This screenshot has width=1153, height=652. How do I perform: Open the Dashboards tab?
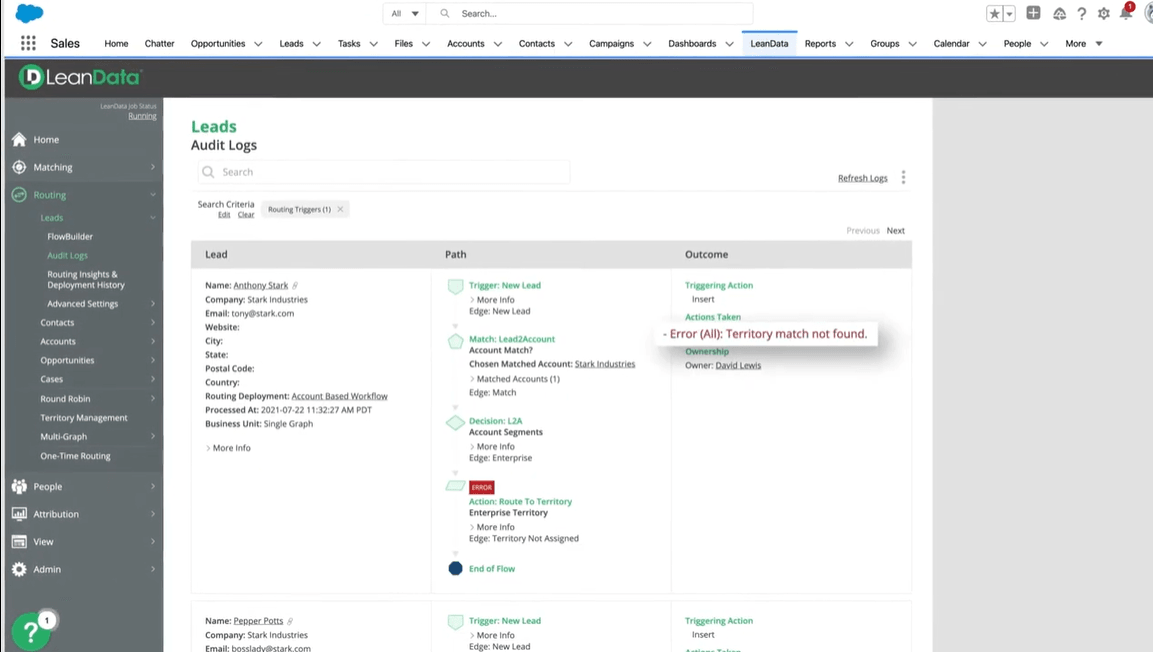click(x=692, y=43)
